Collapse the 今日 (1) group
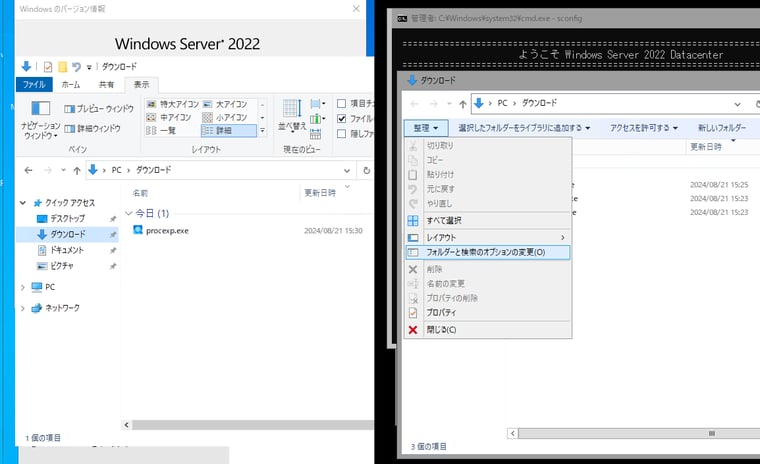 click(x=128, y=213)
